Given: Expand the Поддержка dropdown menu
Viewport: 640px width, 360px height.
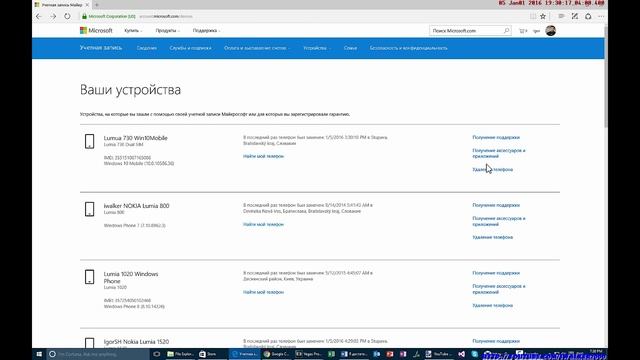Looking at the screenshot, I should coord(206,31).
